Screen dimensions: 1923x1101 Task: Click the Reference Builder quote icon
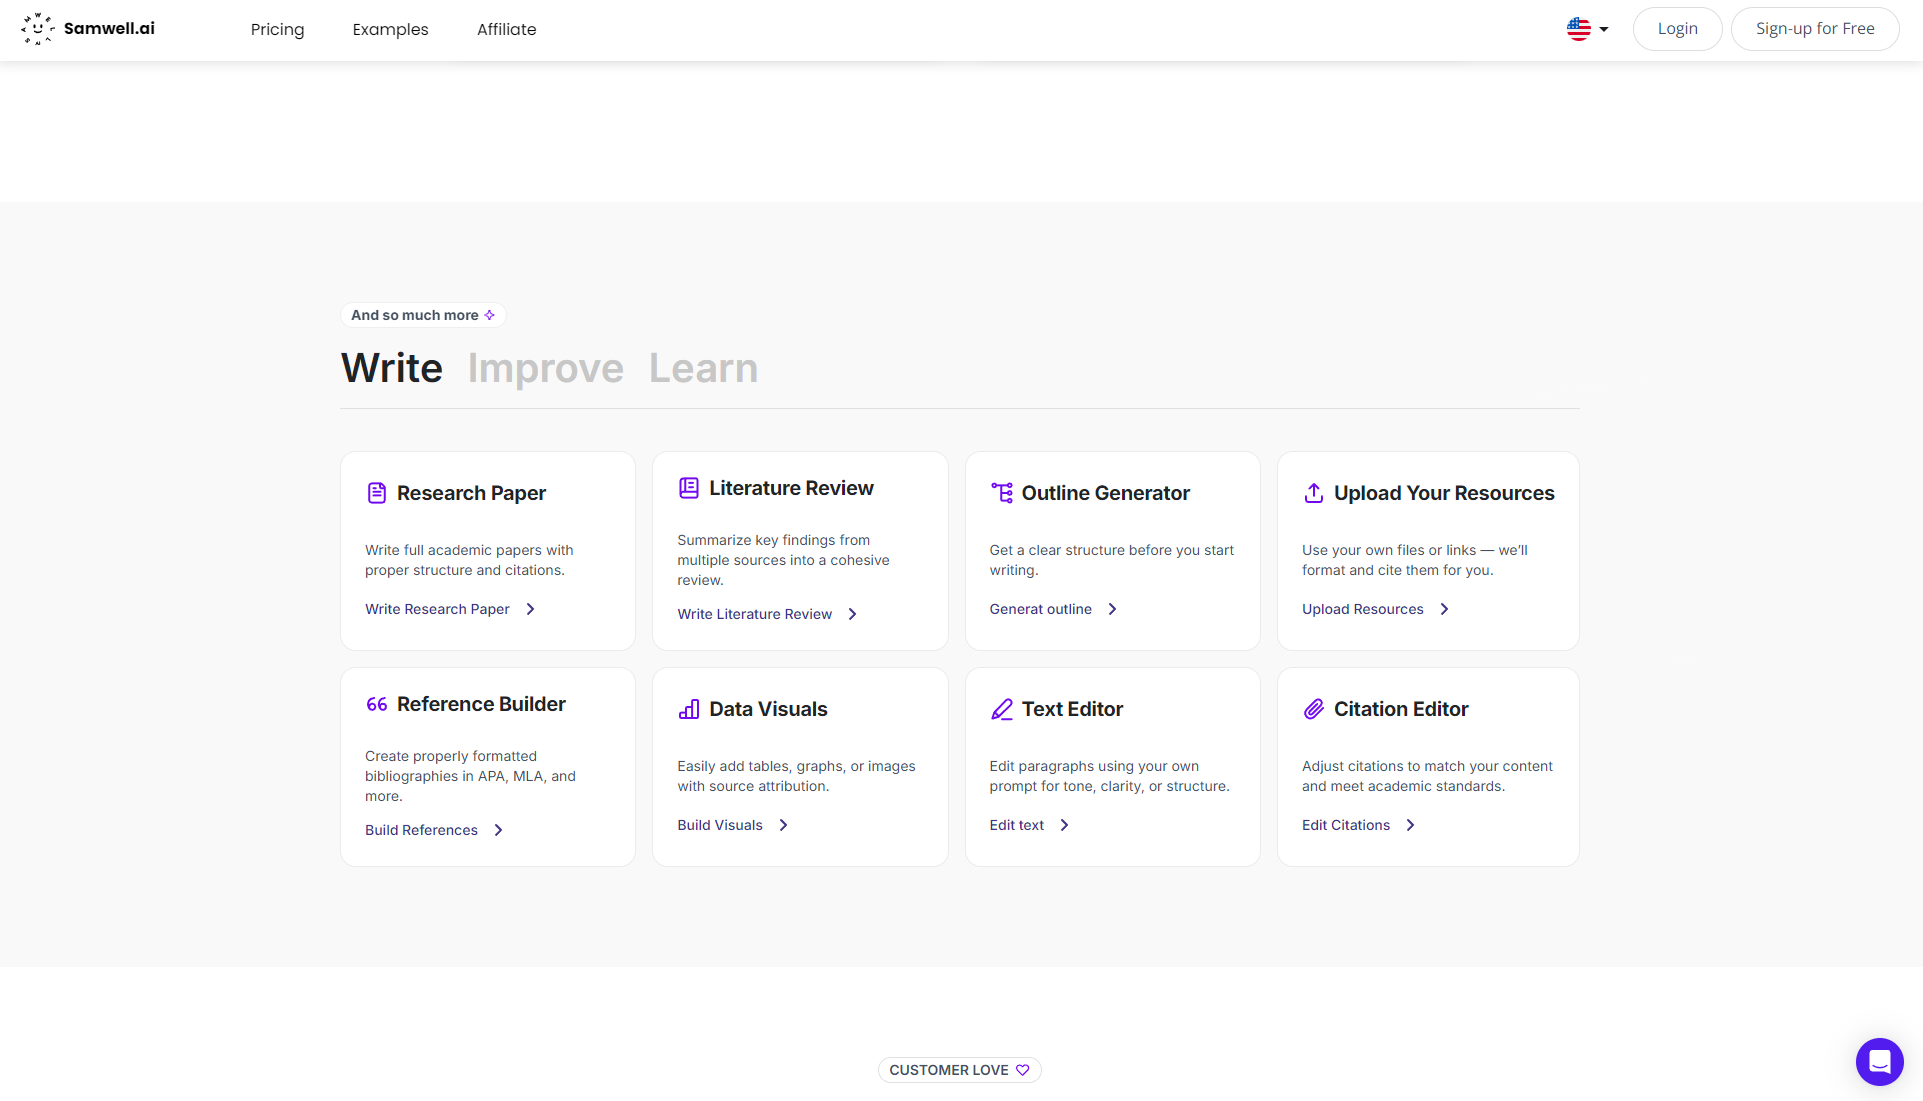(376, 704)
